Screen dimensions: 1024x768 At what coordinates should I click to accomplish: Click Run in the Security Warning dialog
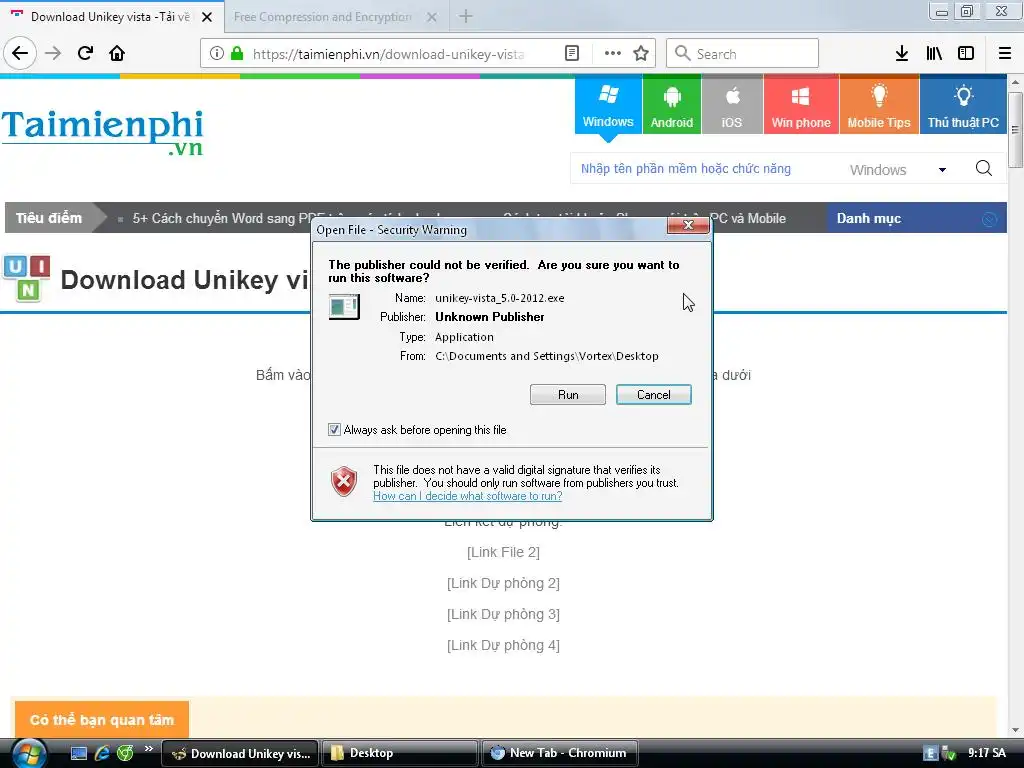[x=568, y=394]
